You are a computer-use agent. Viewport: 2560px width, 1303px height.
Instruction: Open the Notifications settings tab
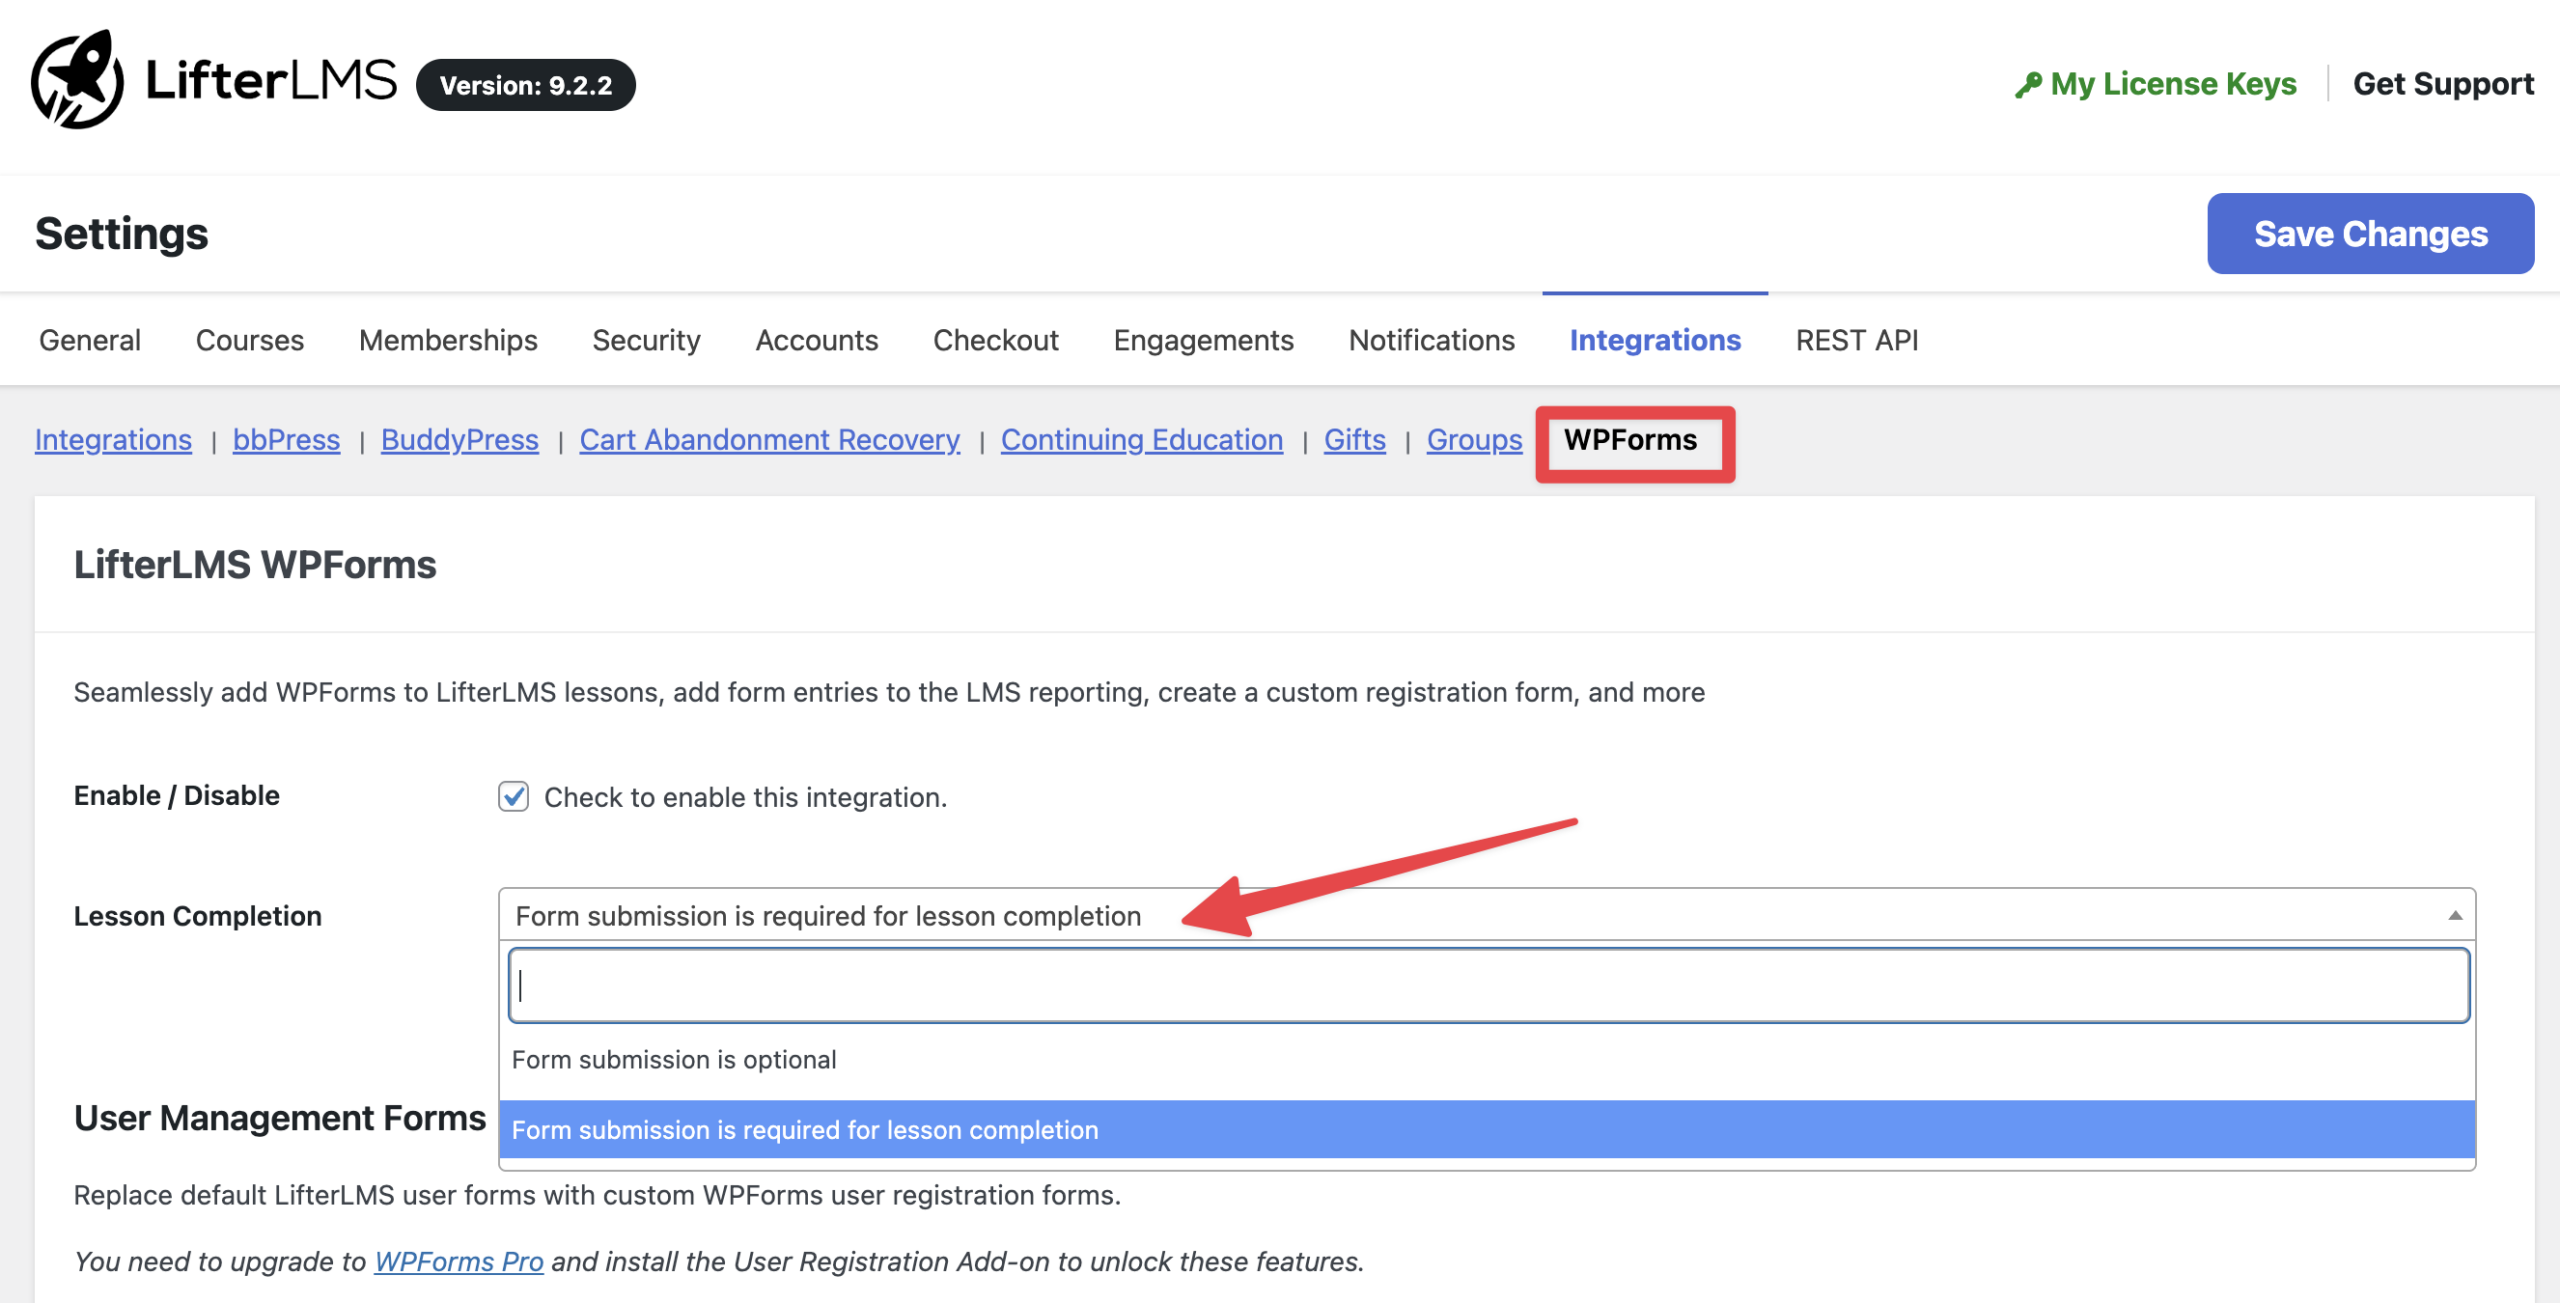[1431, 341]
